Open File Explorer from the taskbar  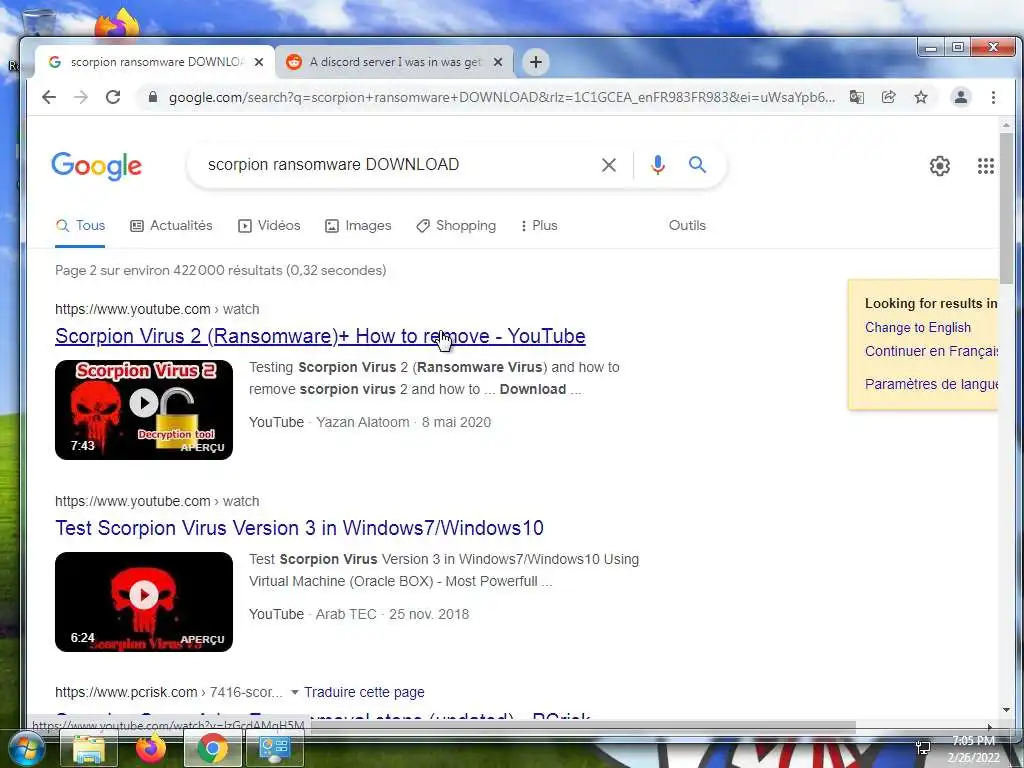pos(89,748)
